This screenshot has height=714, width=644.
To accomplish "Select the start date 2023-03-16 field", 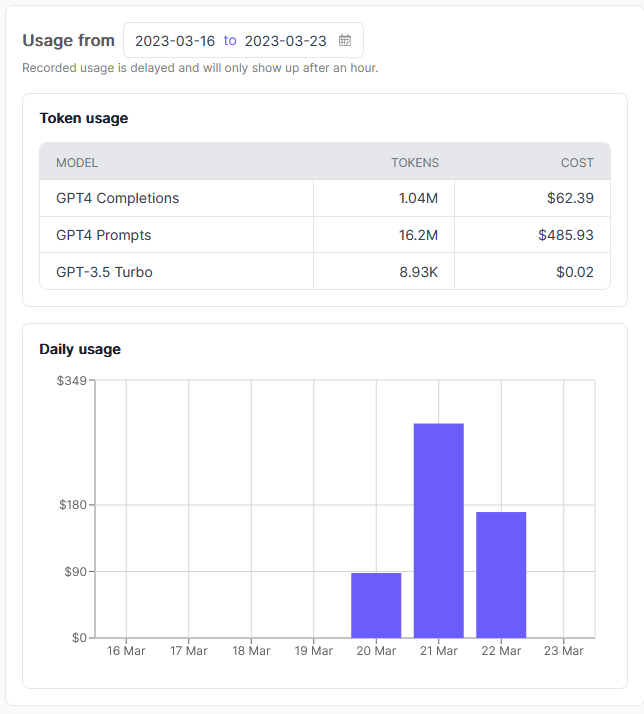I will point(175,41).
